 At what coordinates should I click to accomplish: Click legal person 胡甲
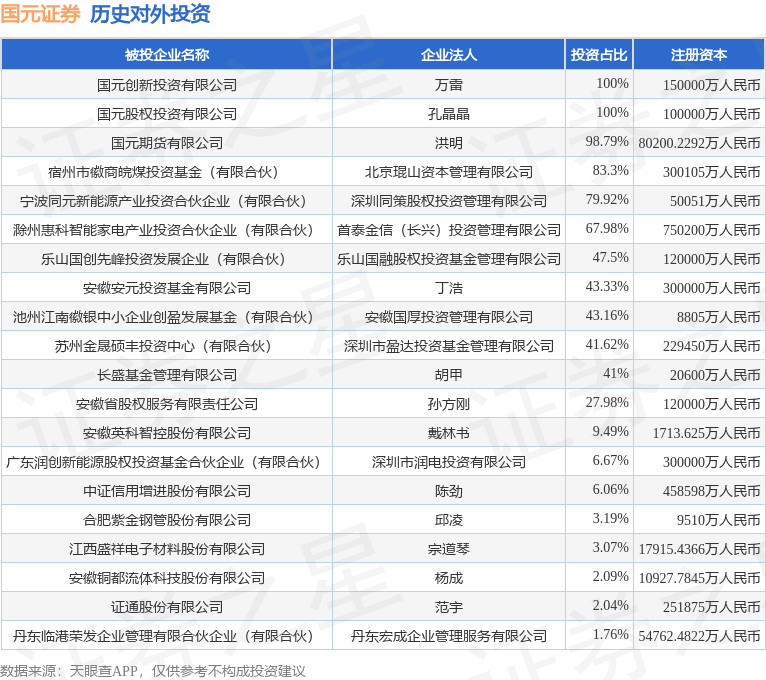coord(448,375)
